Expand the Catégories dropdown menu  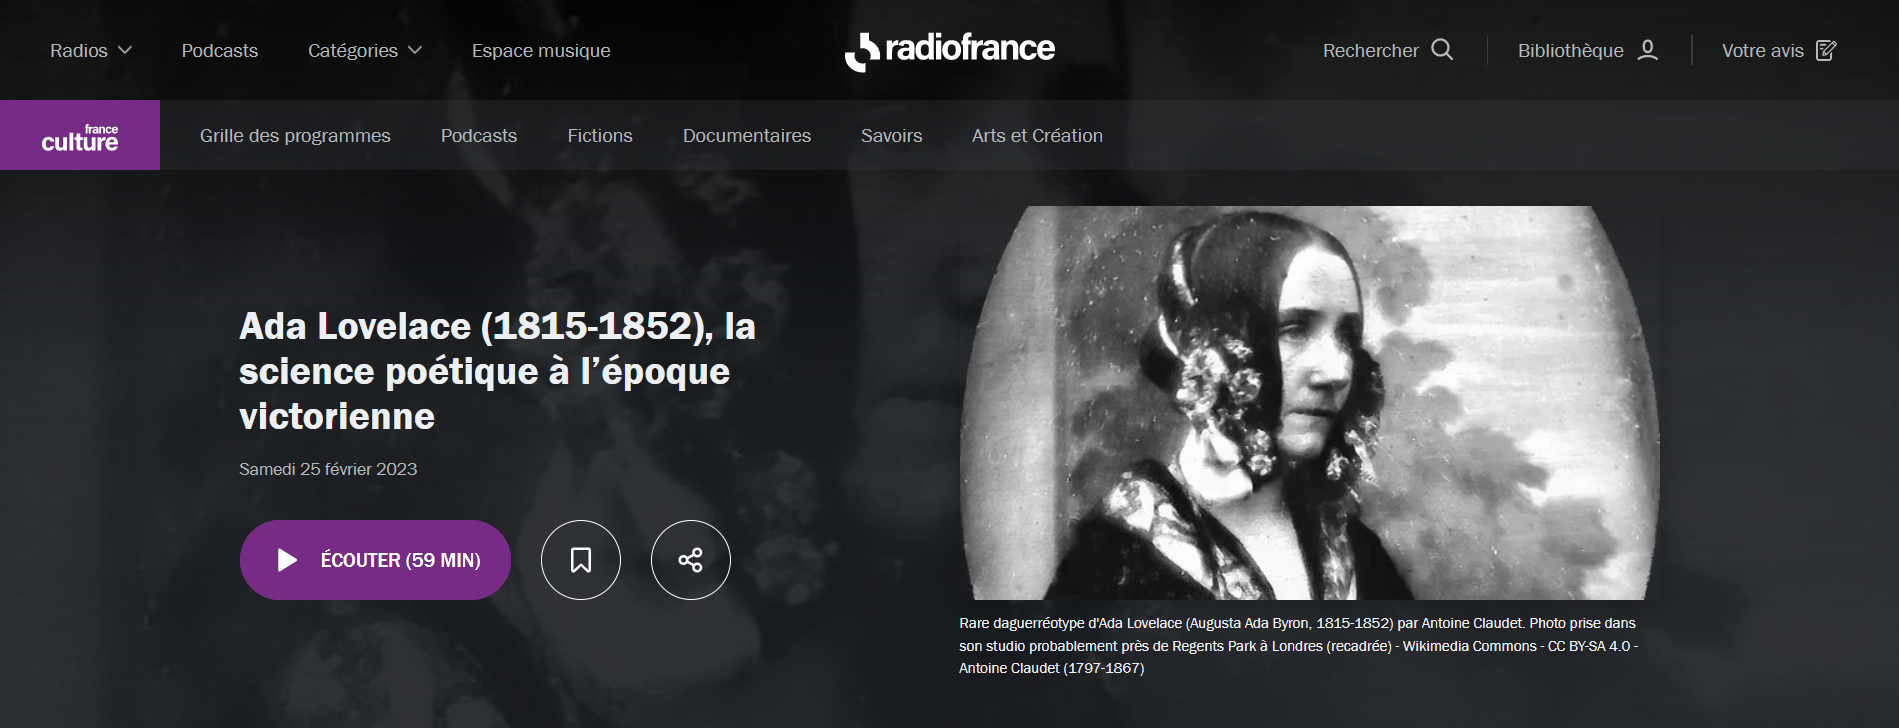click(365, 50)
